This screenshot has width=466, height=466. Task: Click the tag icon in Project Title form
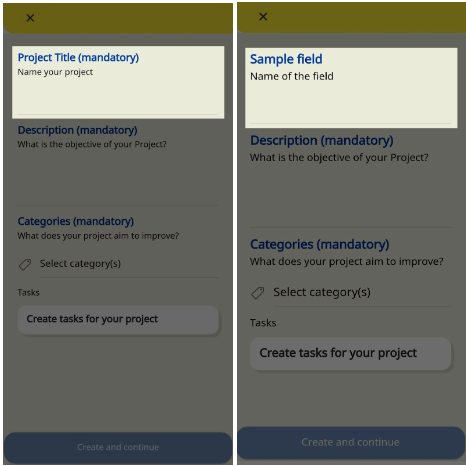pos(25,265)
